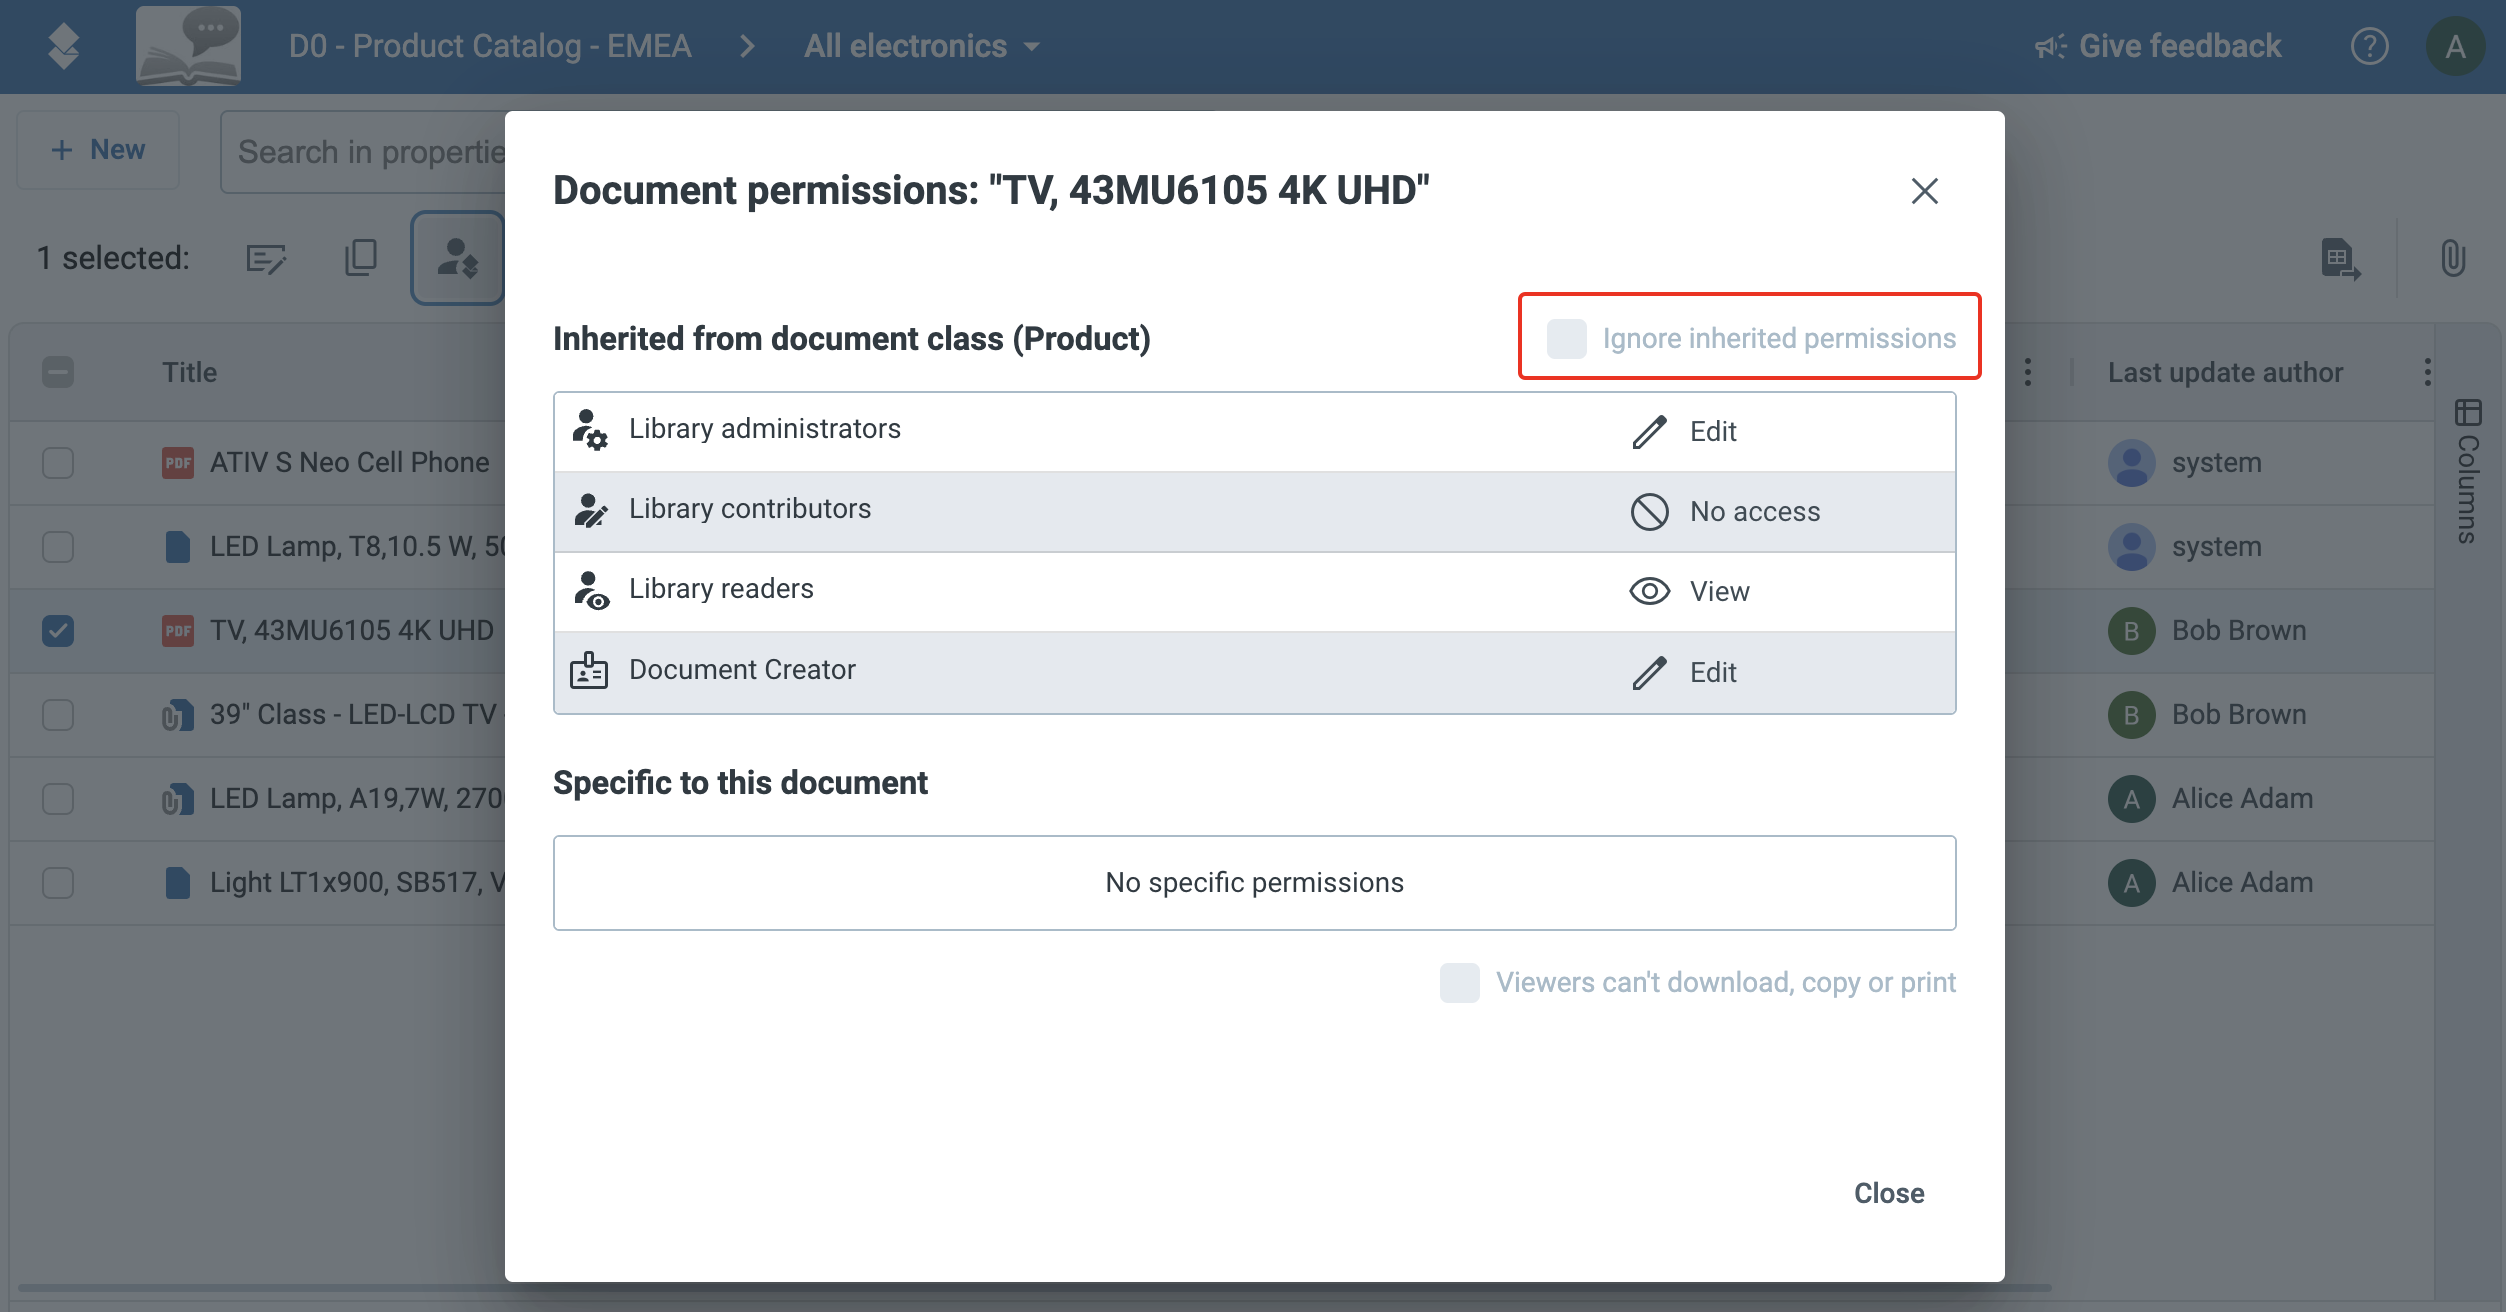The image size is (2506, 1312).
Task: Click Document Creator row text
Action: [x=742, y=670]
